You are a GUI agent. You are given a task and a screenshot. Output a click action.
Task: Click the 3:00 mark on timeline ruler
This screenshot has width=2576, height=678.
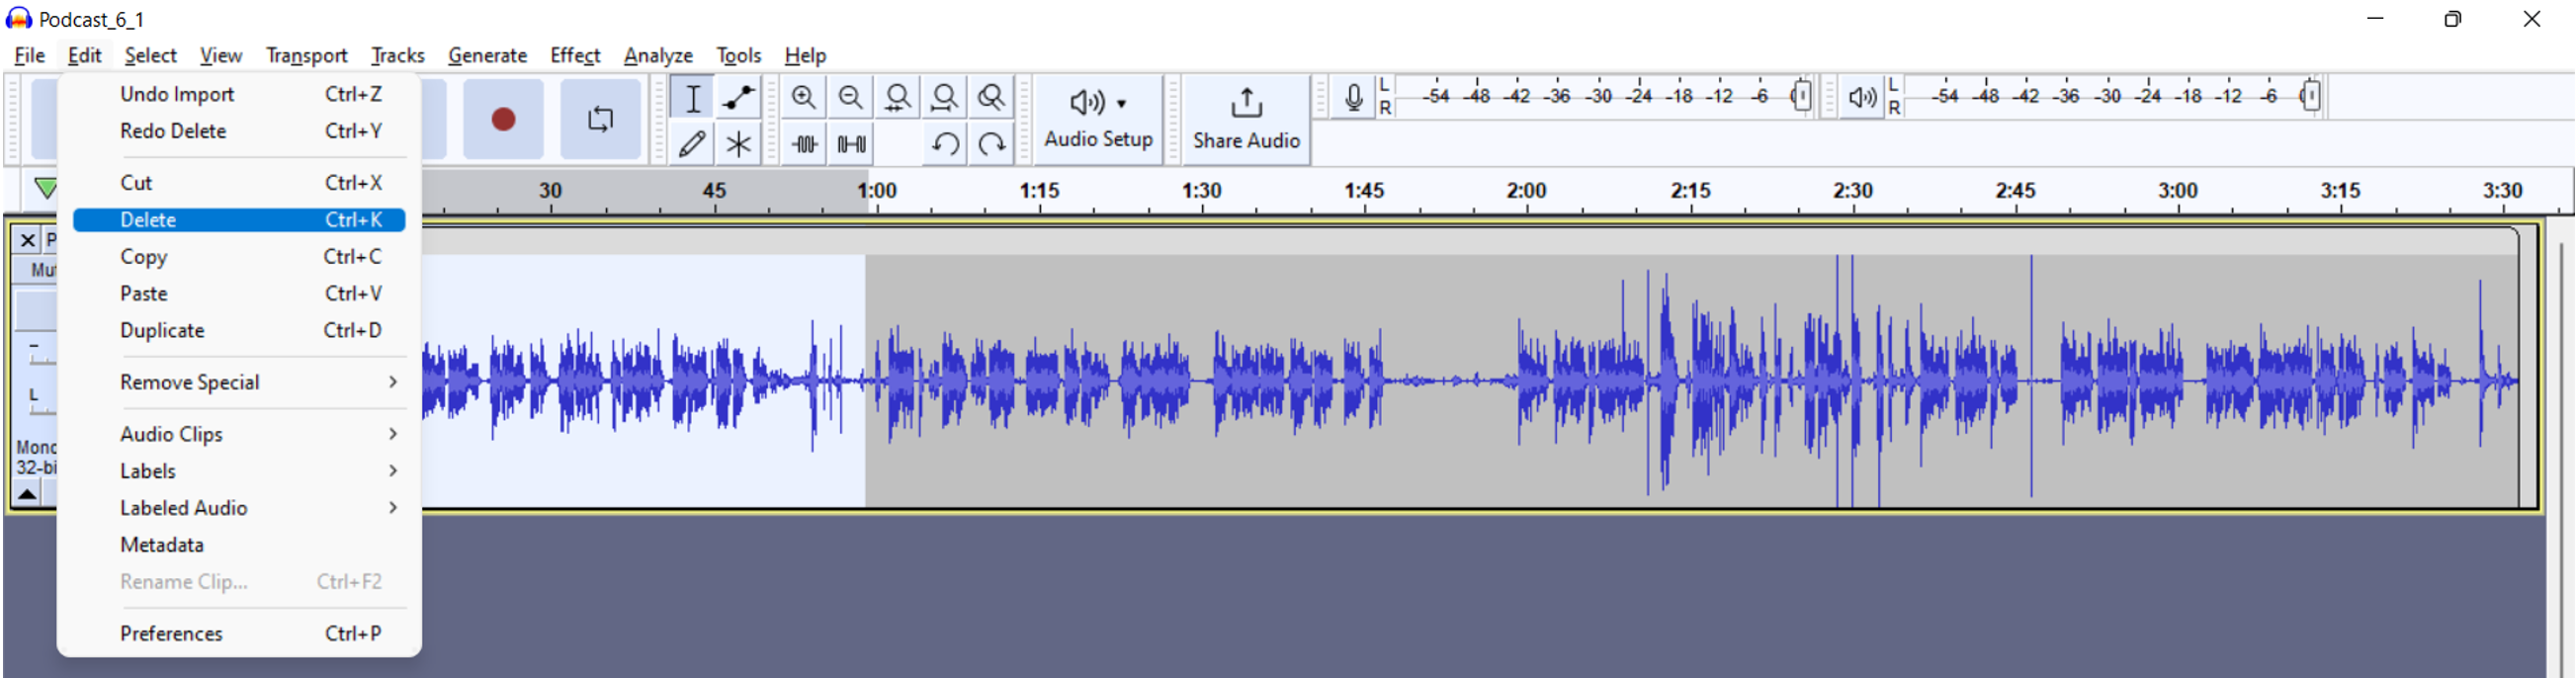(2177, 191)
